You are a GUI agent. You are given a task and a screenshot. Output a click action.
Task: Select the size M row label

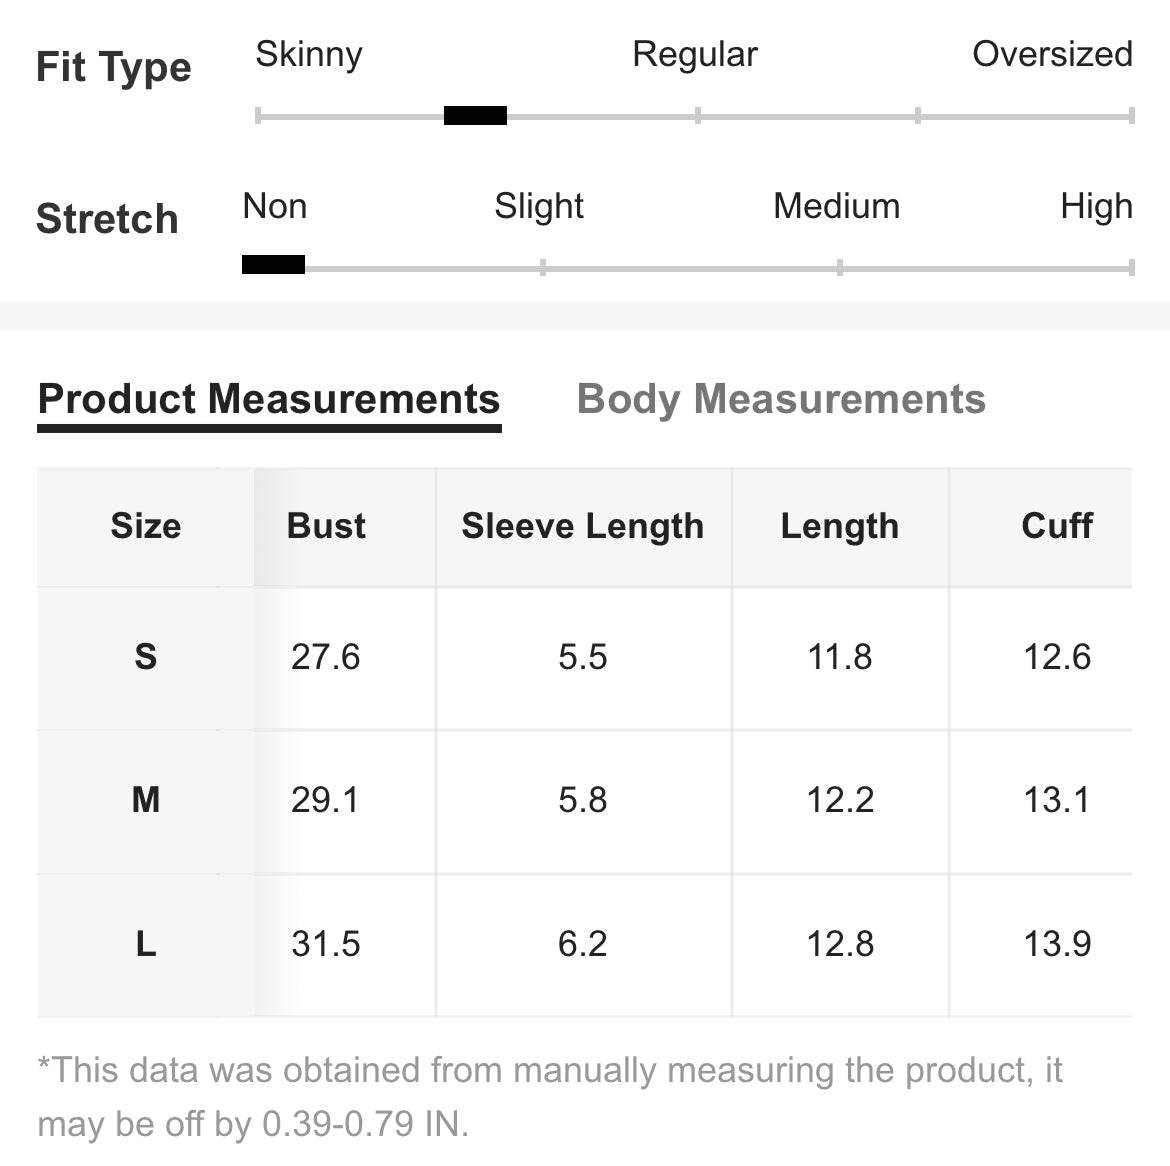146,800
